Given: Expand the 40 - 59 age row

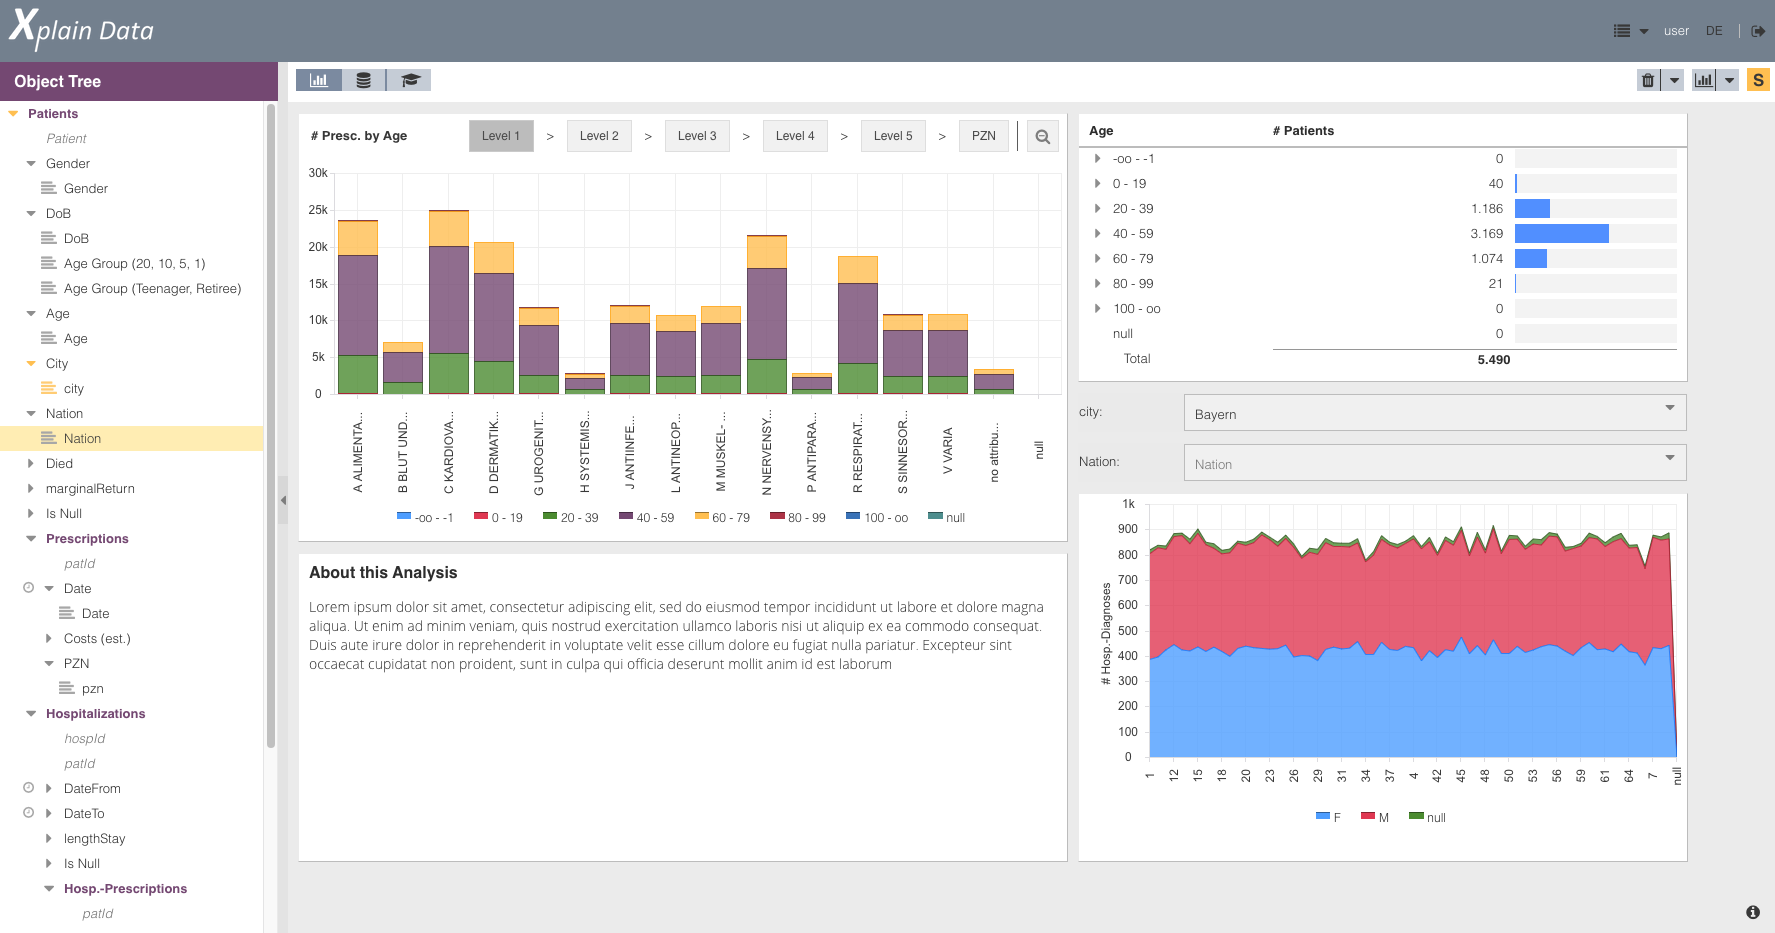Looking at the screenshot, I should click(x=1097, y=233).
